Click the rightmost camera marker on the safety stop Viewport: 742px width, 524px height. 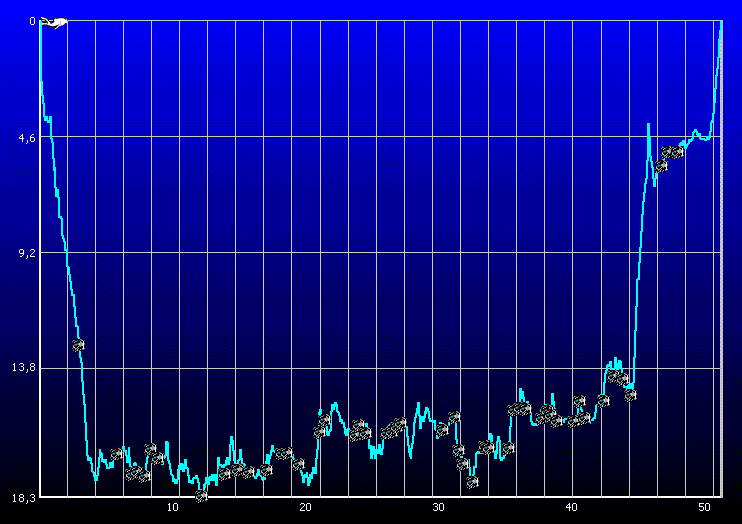click(678, 152)
